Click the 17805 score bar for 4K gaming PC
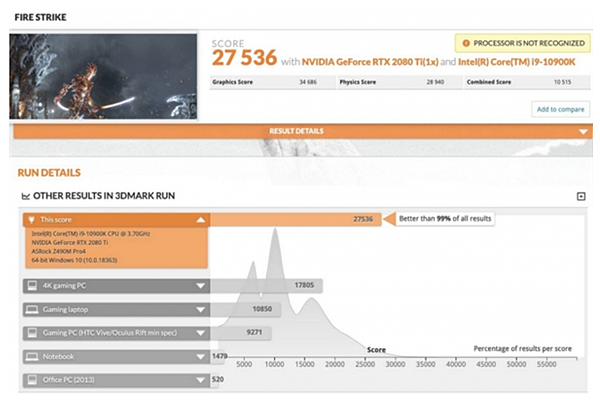The height and width of the screenshot is (409, 600). [266, 285]
